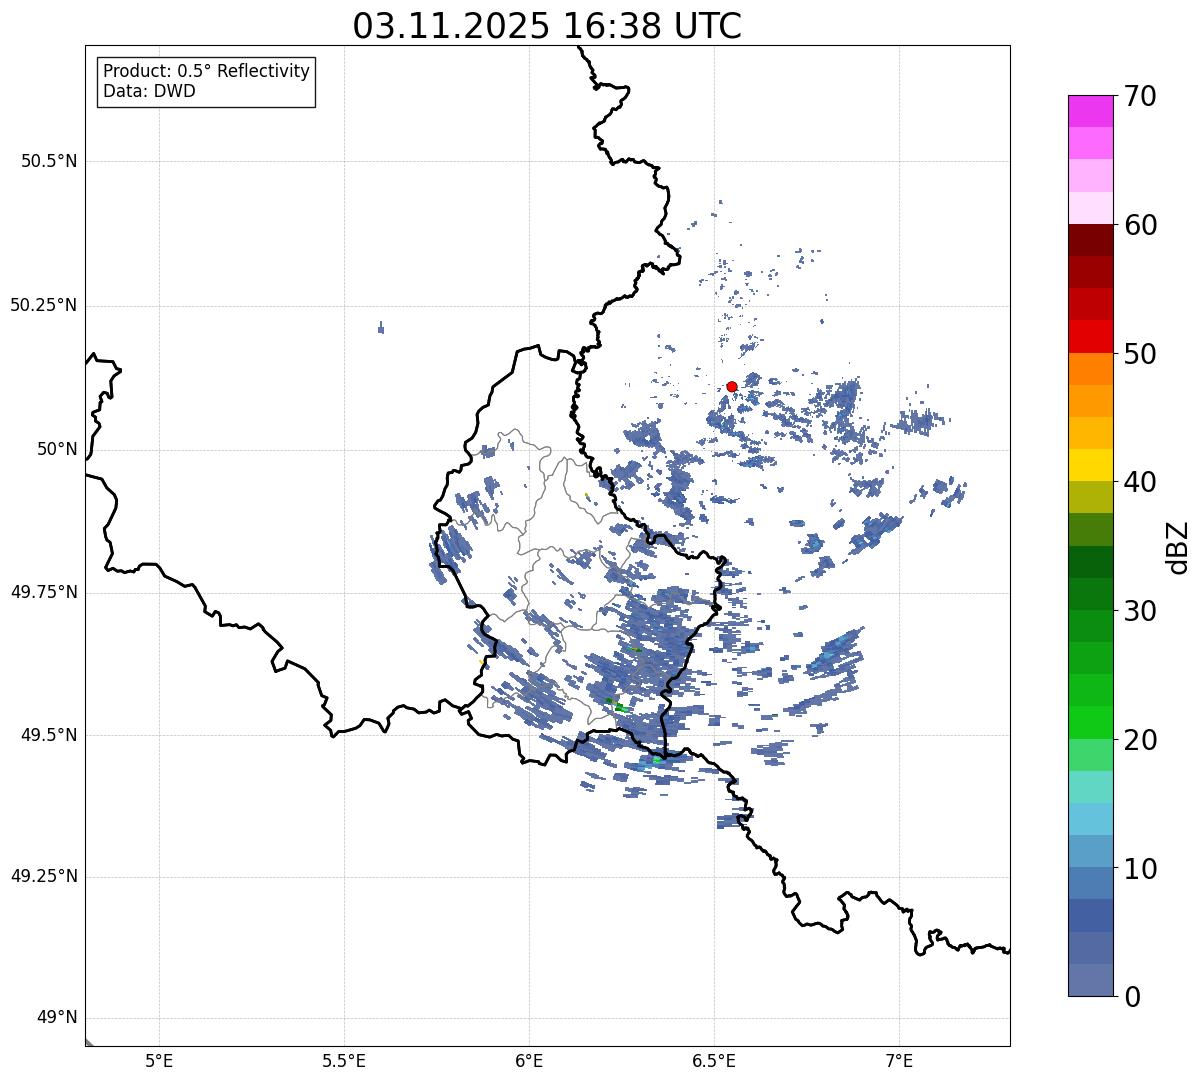The width and height of the screenshot is (1202, 1081).
Task: Click the colorbar tick label '0'
Action: pos(1132,997)
